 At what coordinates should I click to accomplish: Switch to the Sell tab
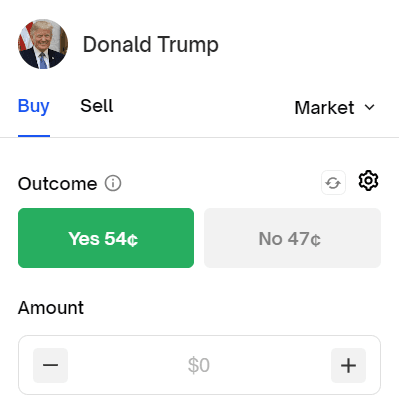click(97, 106)
